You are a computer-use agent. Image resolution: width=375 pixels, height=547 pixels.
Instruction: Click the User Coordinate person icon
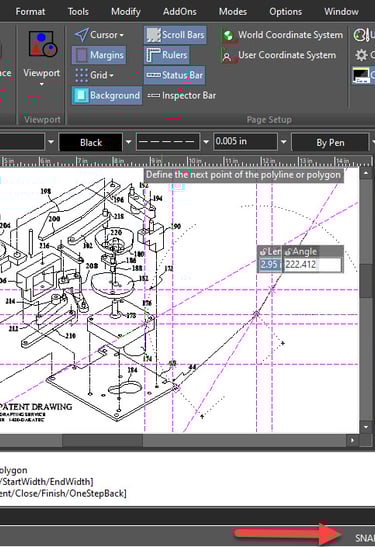[x=227, y=57]
